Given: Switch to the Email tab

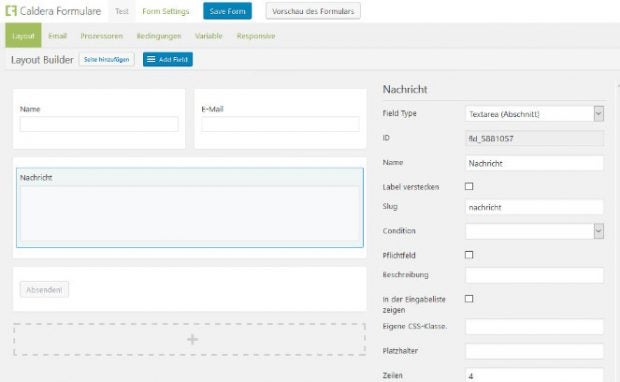Looking at the screenshot, I should [57, 36].
